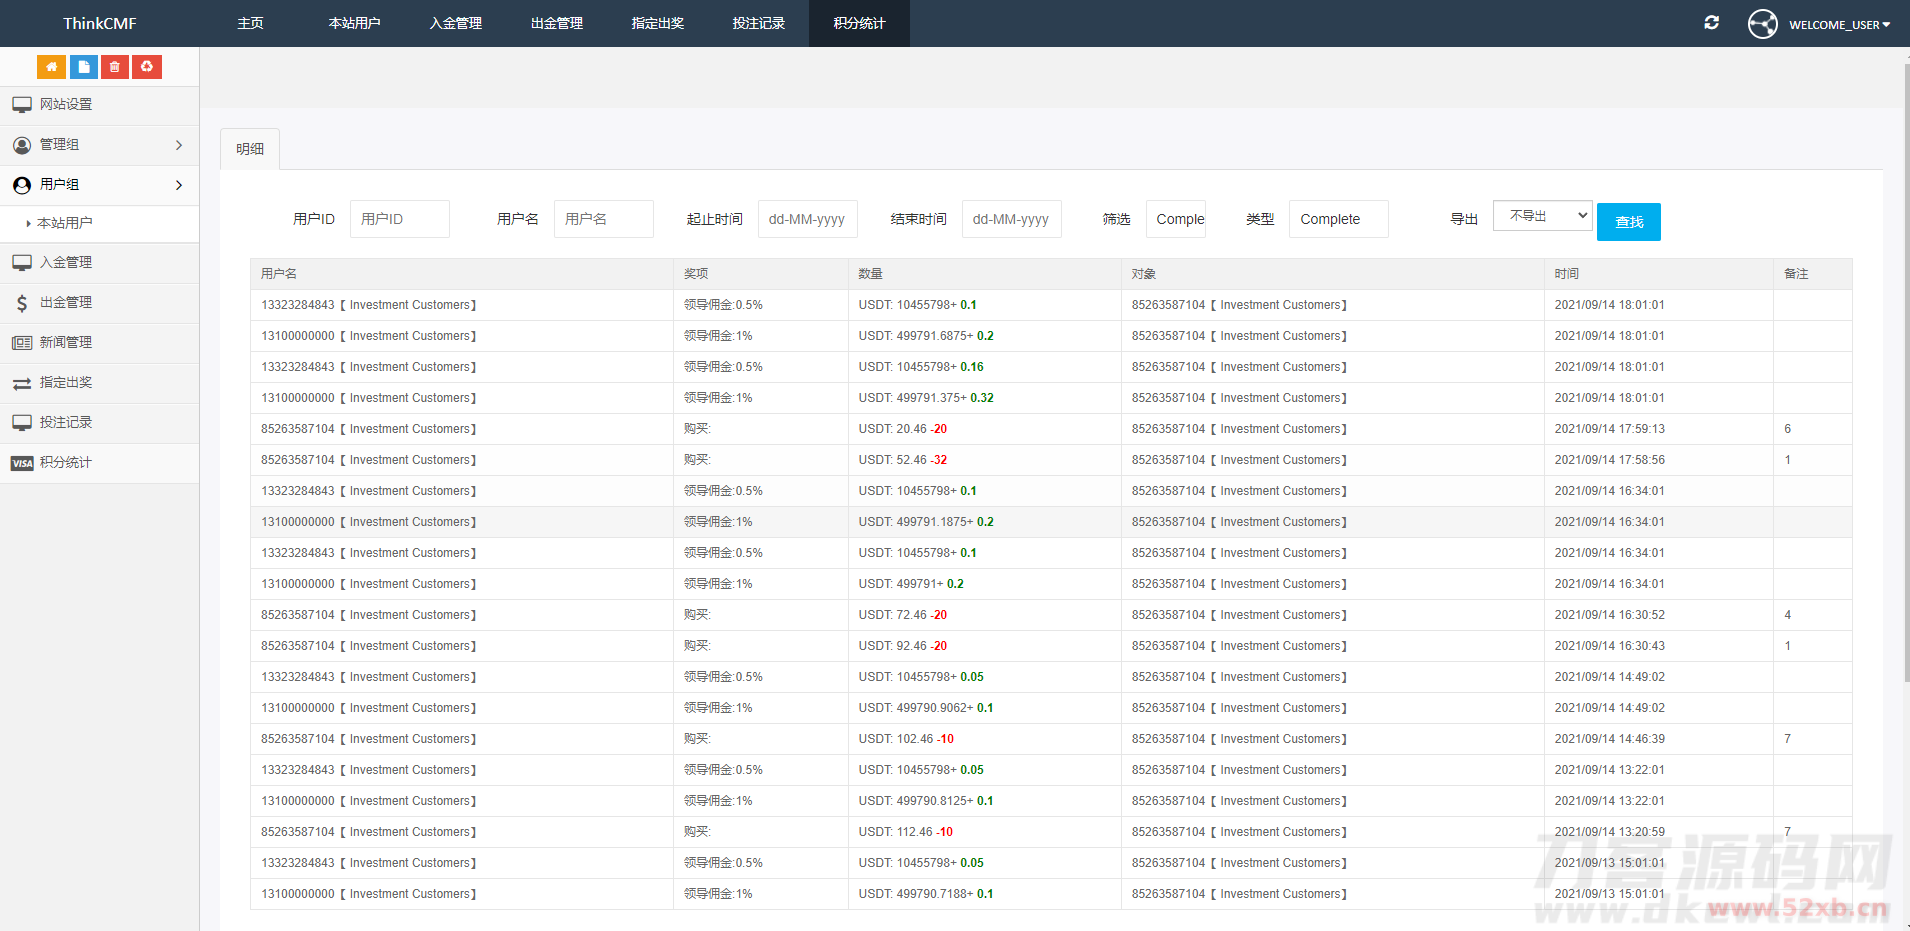This screenshot has height=931, width=1910.
Task: Select the 明细 tab
Action: [250, 149]
